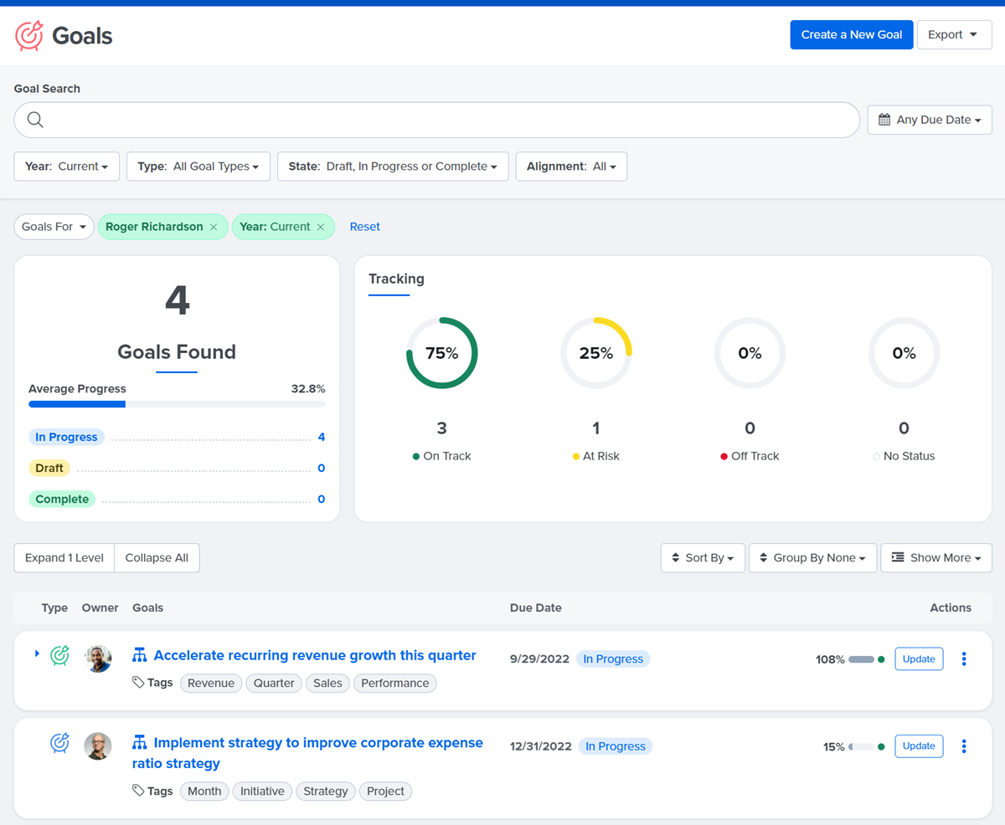The height and width of the screenshot is (825, 1005).
Task: Click the goal type icon for expense strategy goal
Action: 60,742
